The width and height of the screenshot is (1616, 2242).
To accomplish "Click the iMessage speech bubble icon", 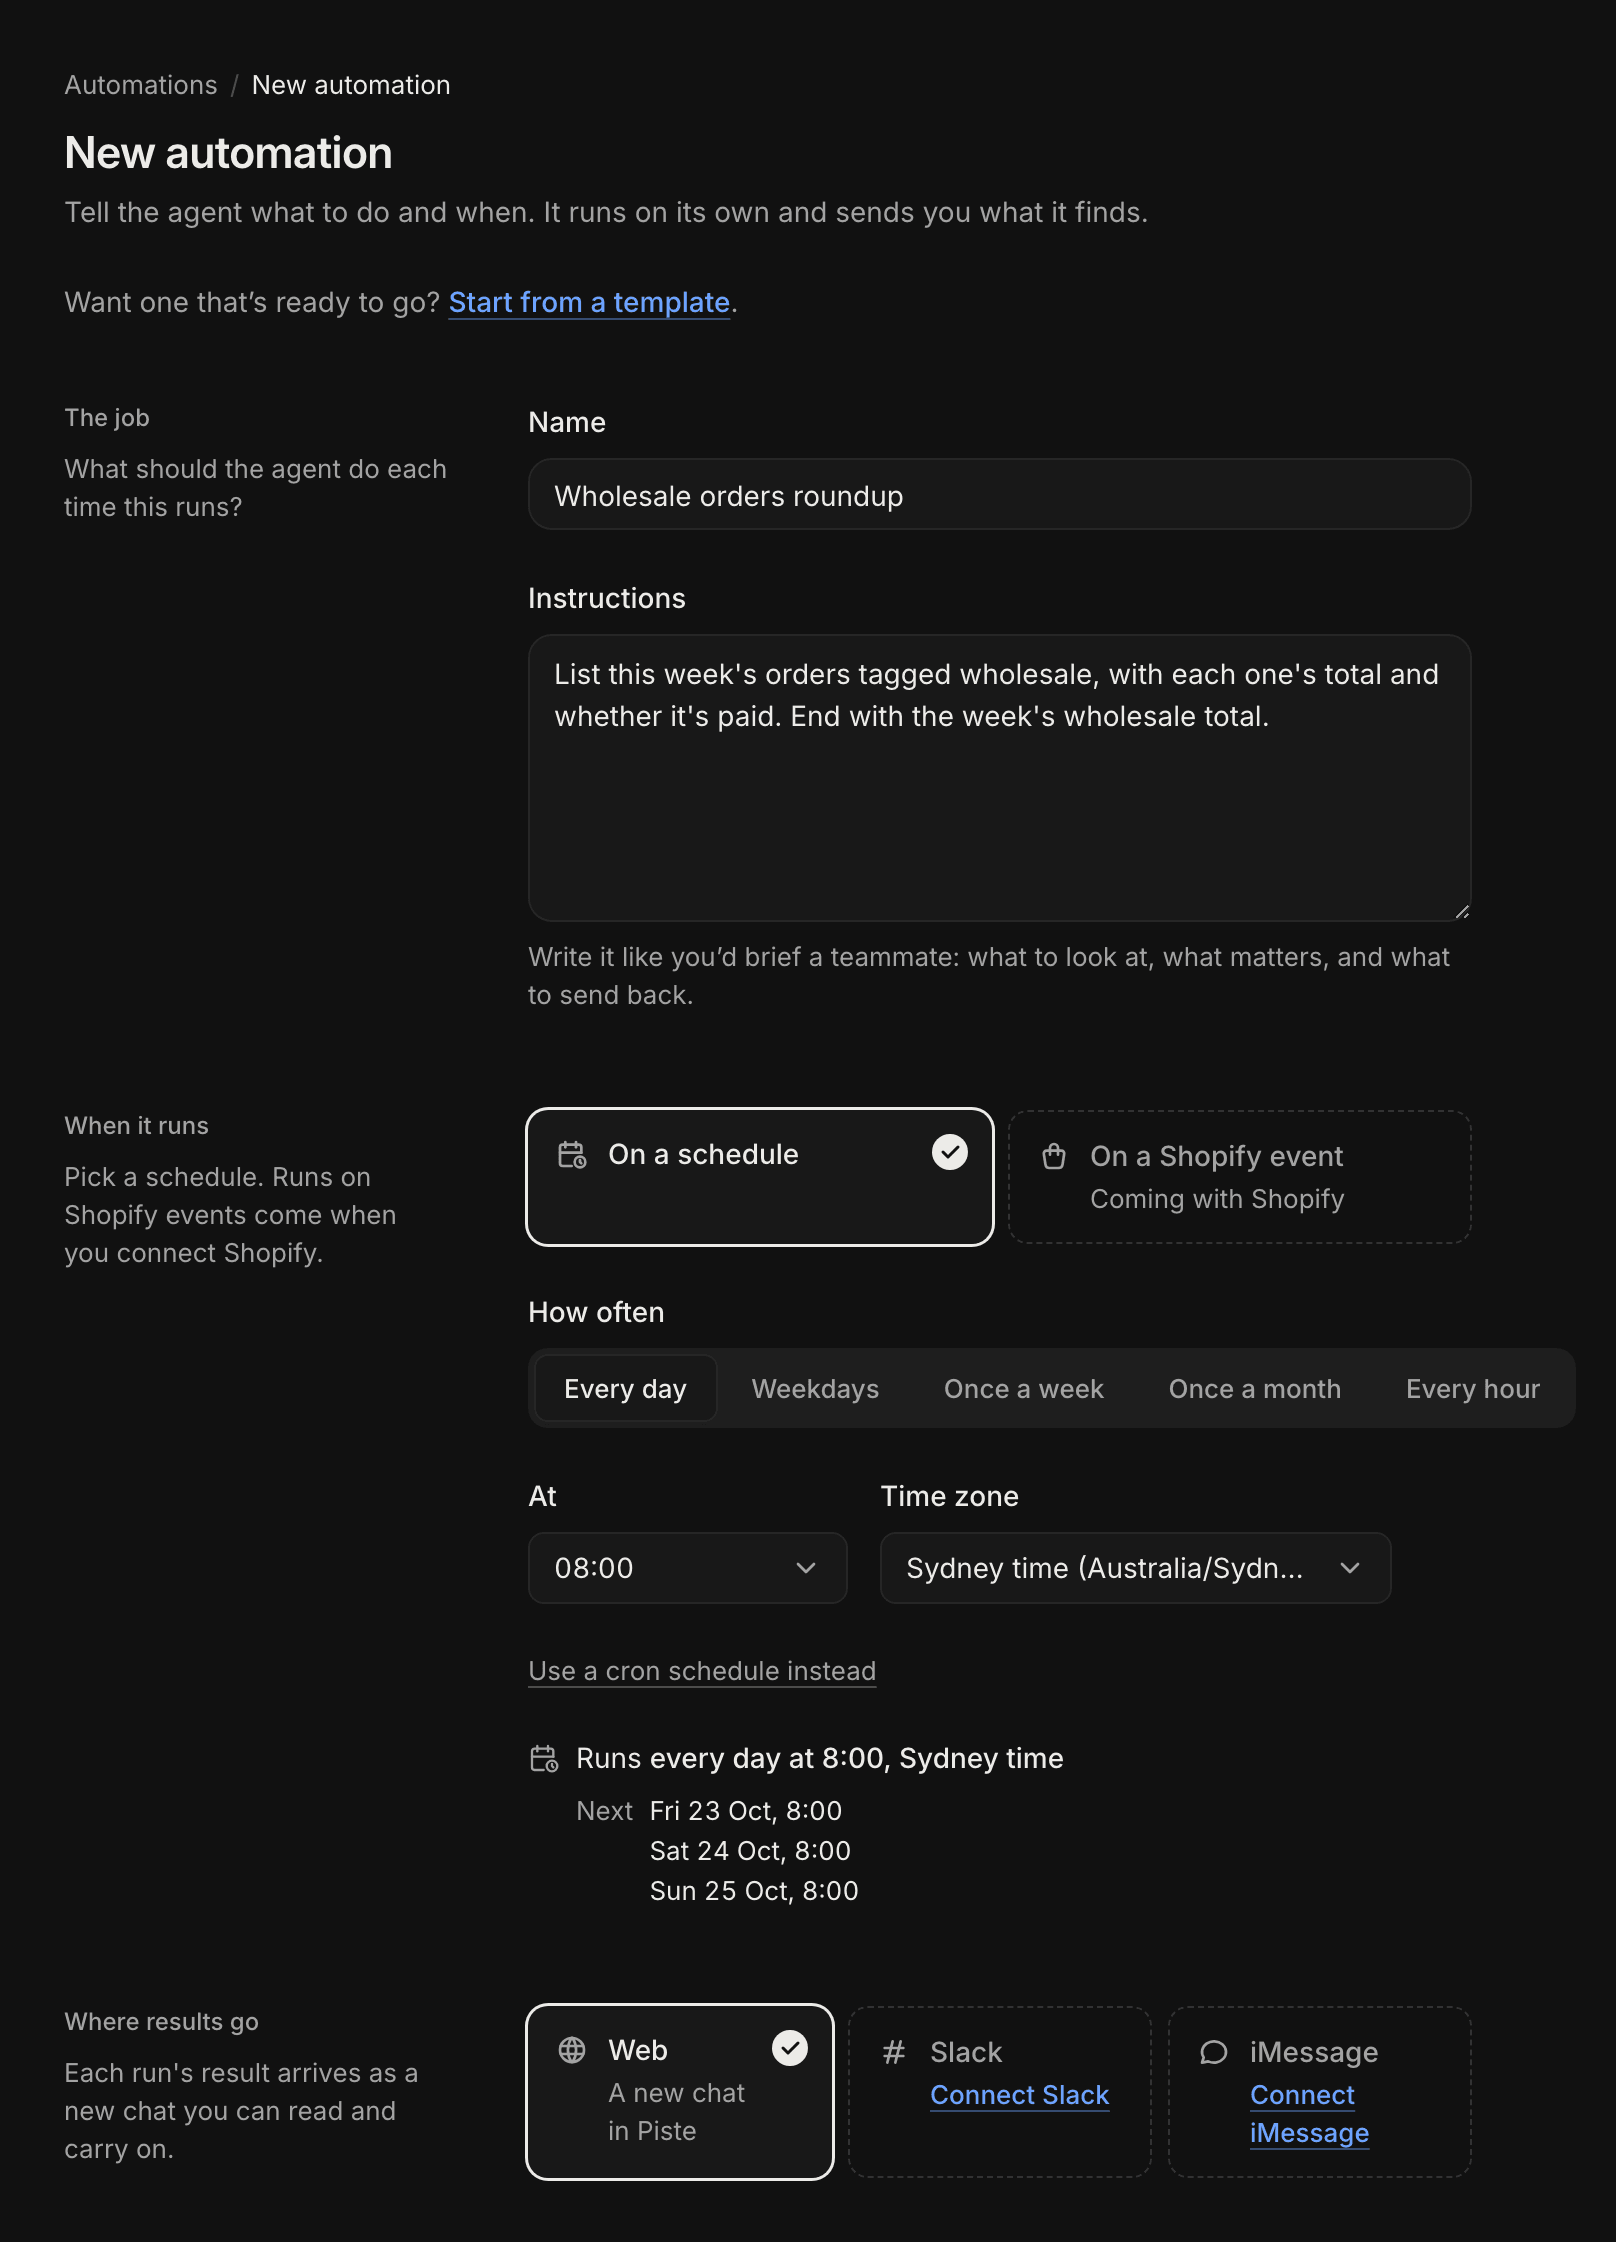I will coord(1214,2053).
